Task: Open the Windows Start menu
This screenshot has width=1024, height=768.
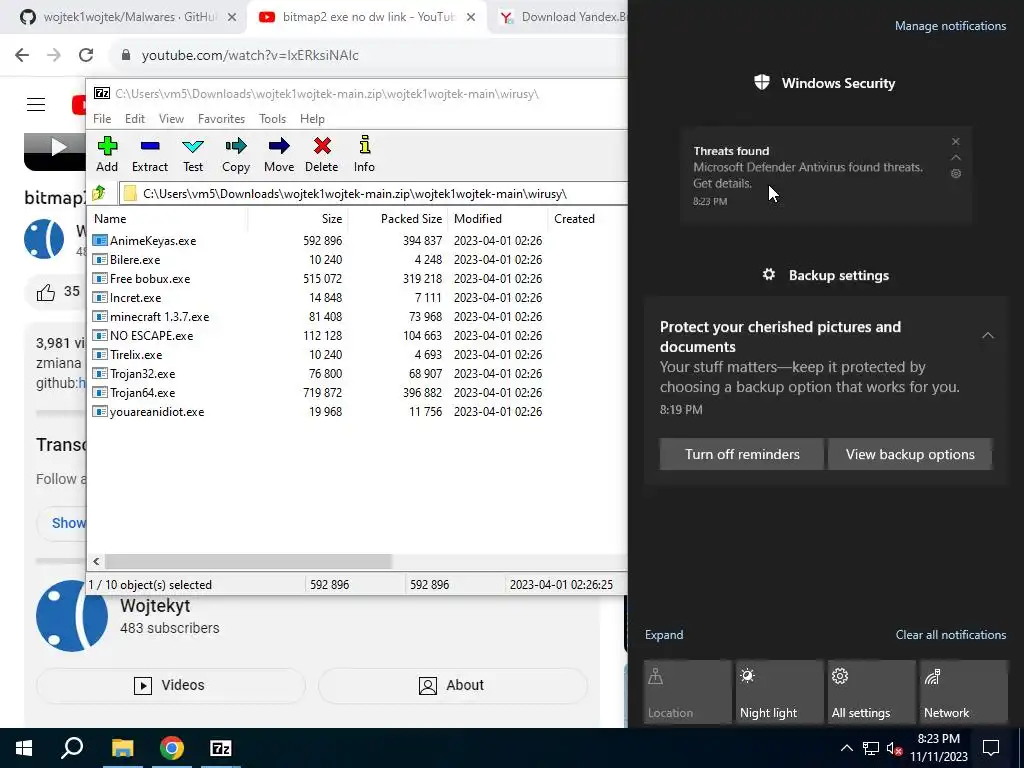Action: pos(24,748)
